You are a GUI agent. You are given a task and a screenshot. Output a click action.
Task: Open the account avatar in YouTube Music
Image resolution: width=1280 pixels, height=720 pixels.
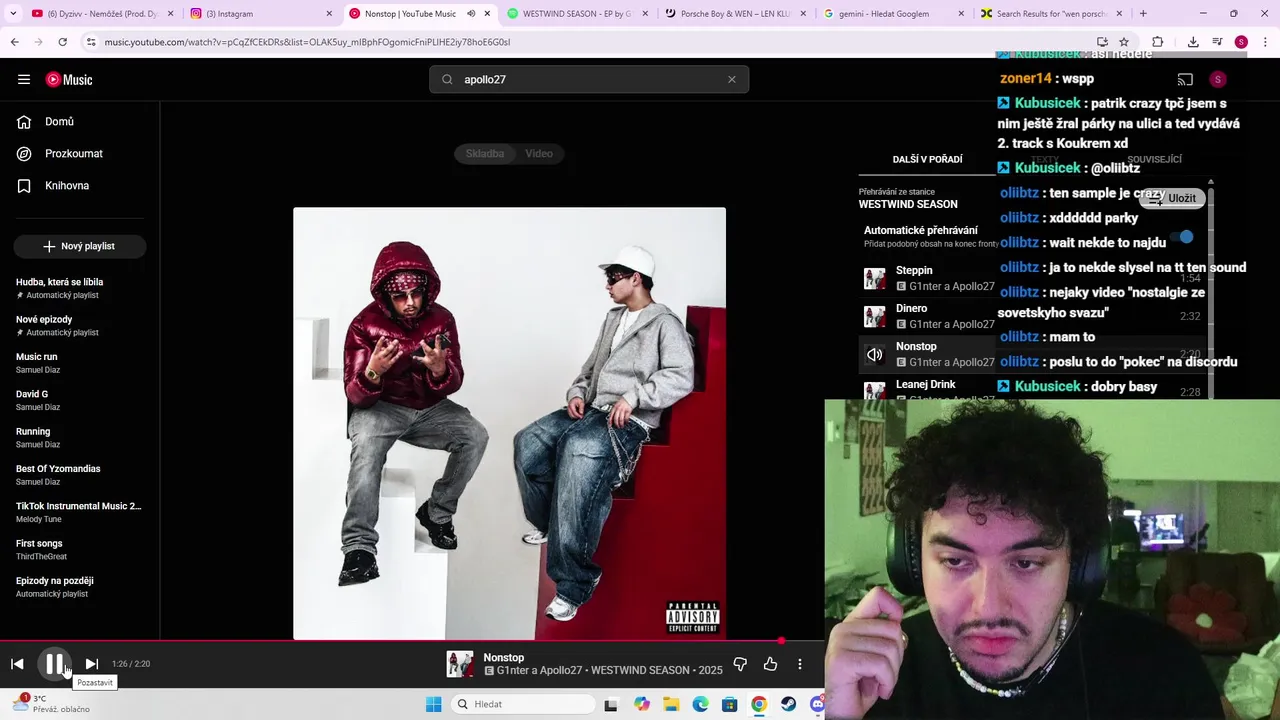click(x=1217, y=79)
